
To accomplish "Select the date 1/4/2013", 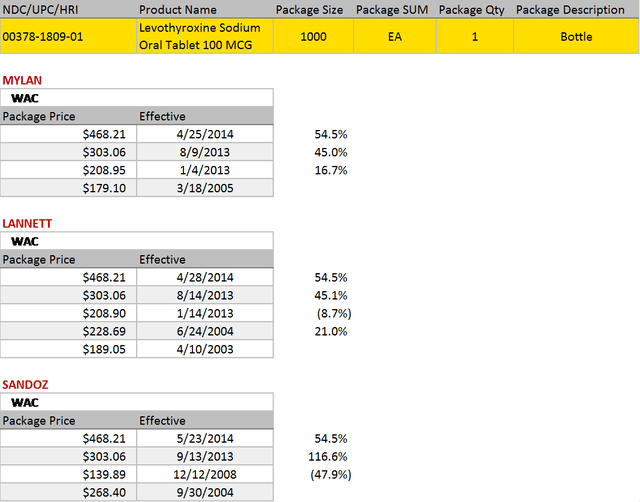I will click(205, 170).
